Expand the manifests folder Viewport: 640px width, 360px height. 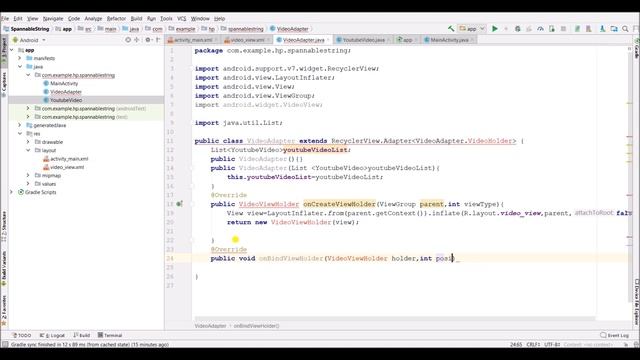coord(20,58)
